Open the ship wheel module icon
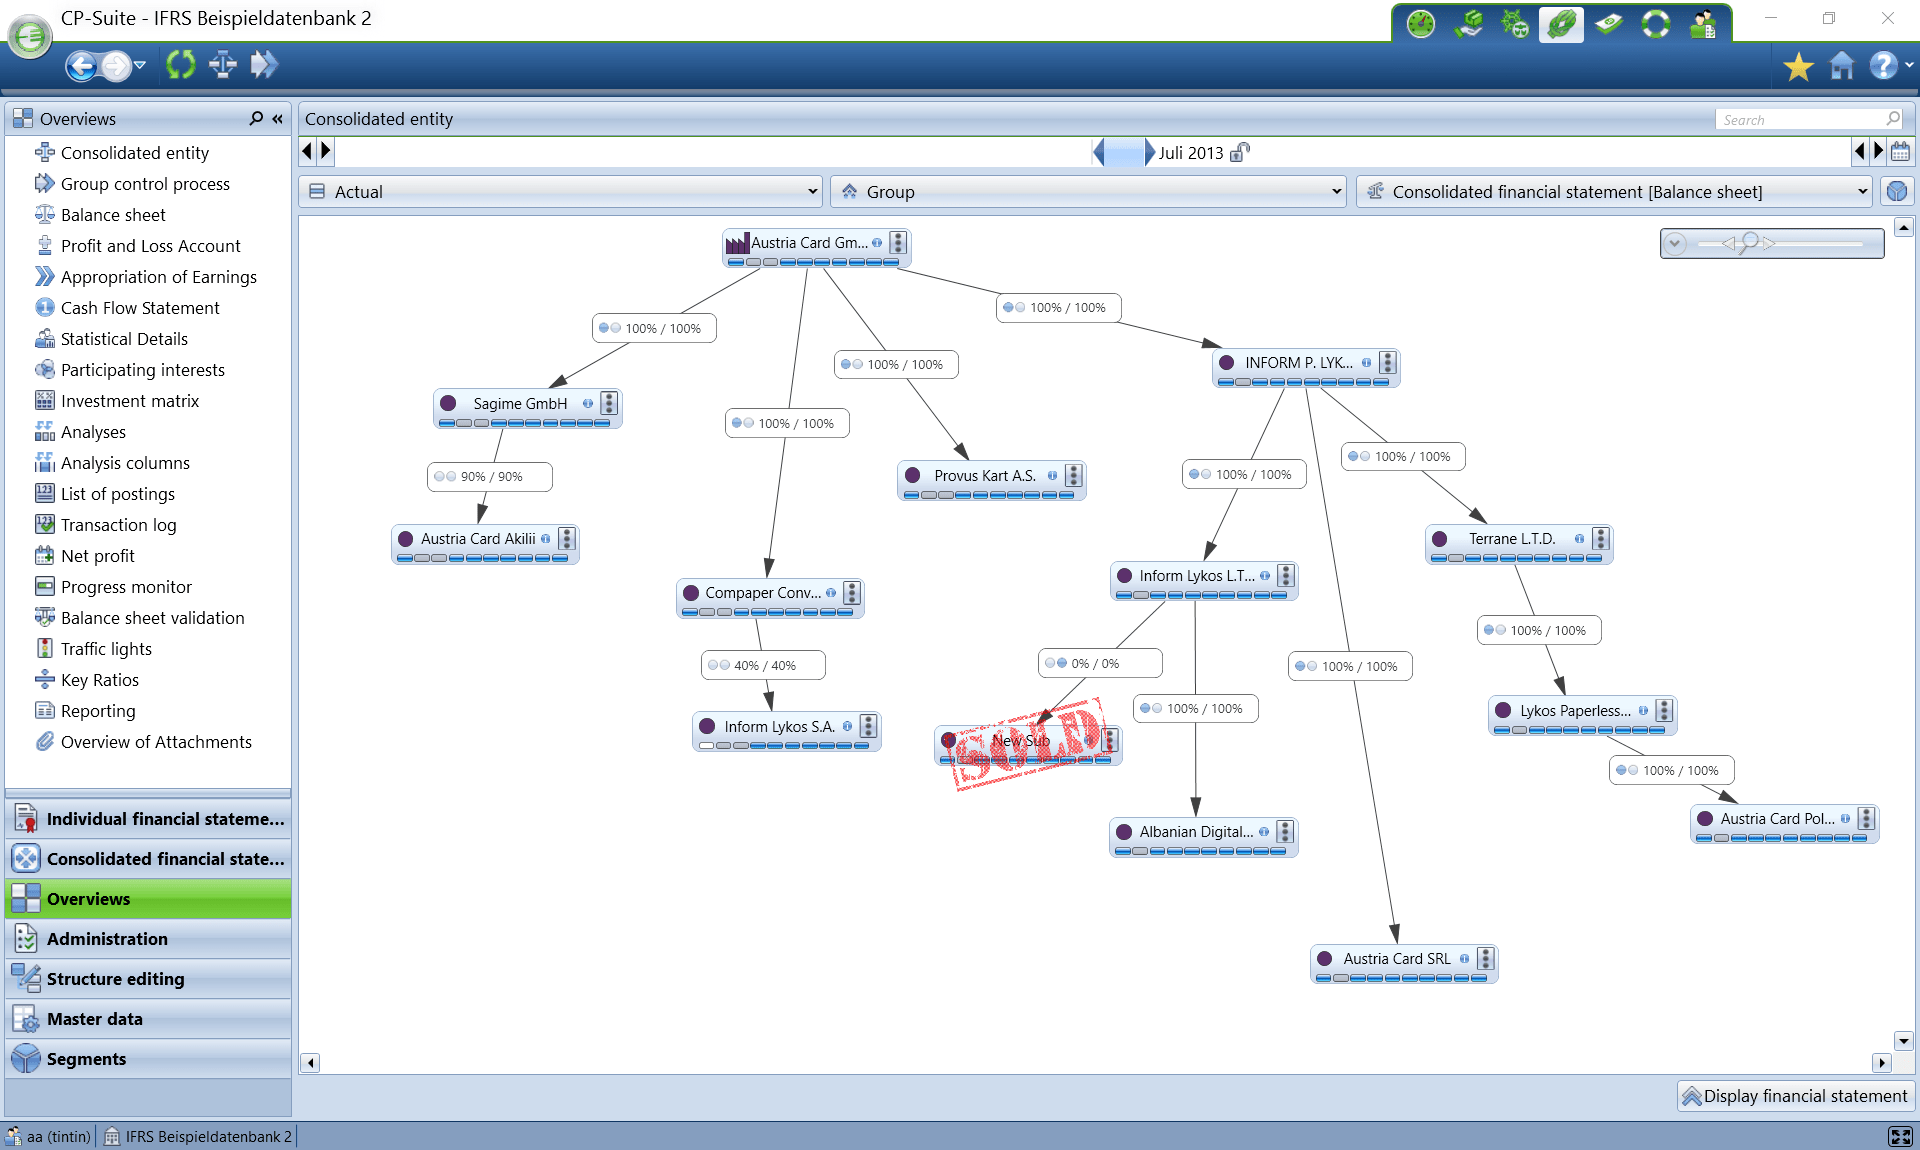 pos(1515,23)
